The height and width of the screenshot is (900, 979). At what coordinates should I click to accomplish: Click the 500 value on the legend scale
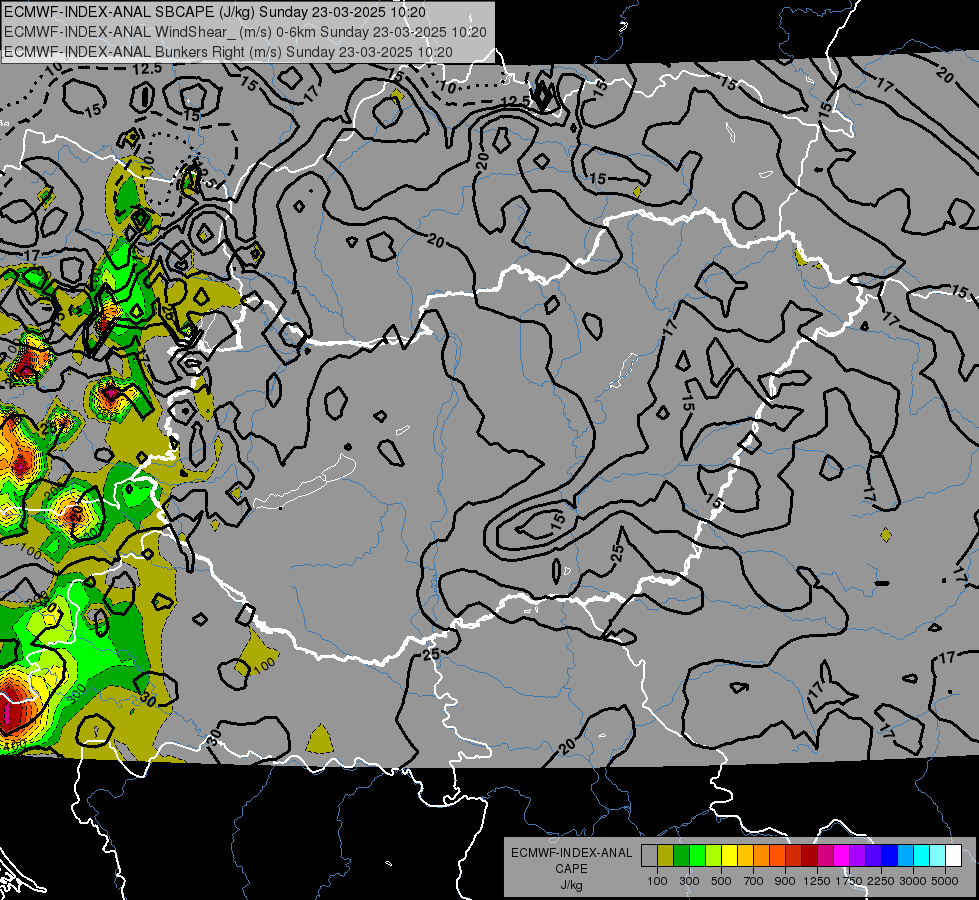coord(721,881)
